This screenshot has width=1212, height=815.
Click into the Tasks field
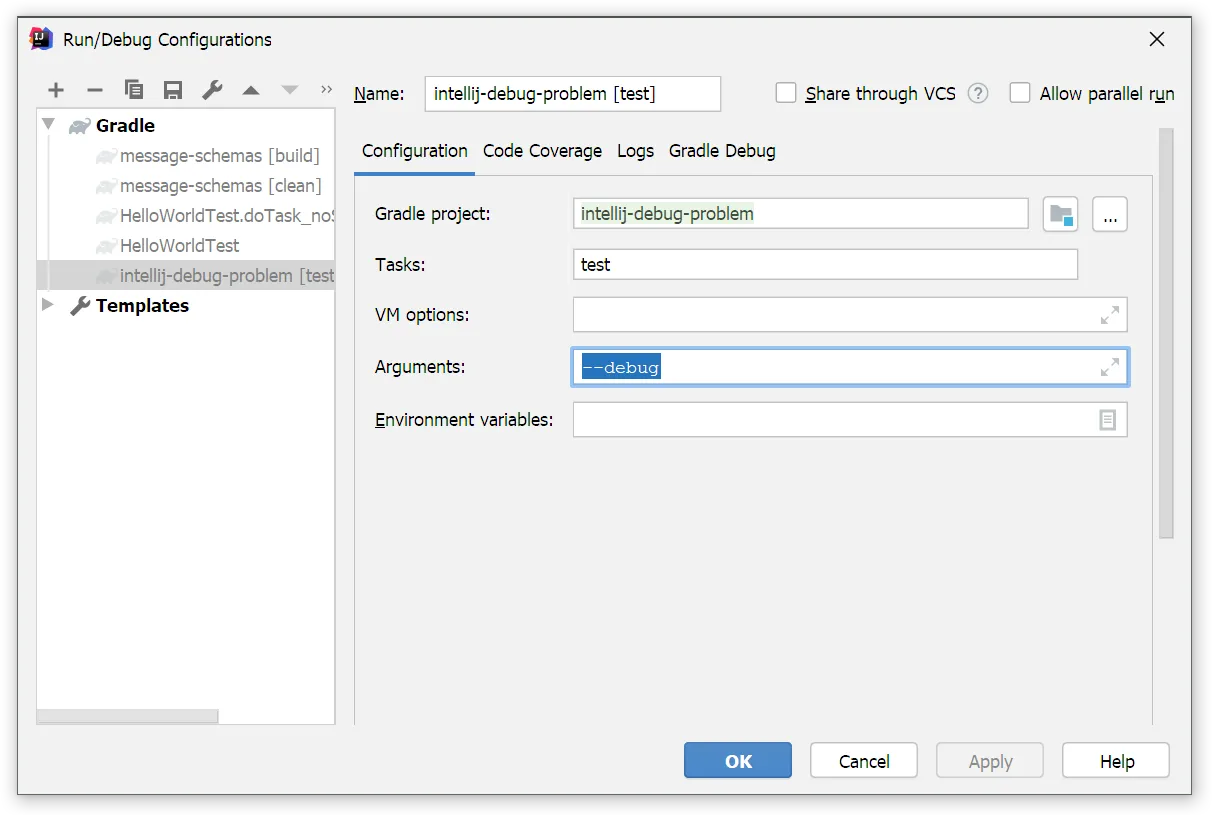[825, 264]
